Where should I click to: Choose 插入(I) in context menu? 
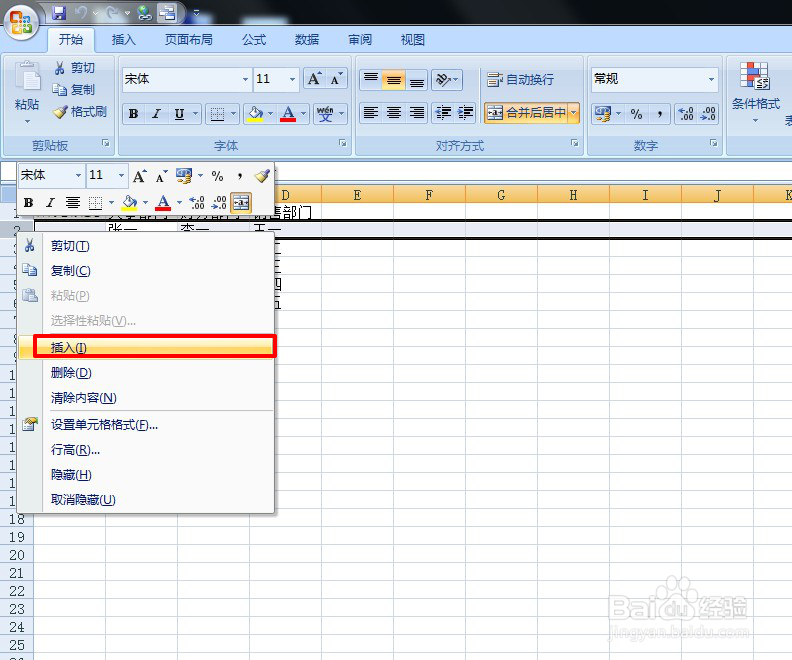146,347
